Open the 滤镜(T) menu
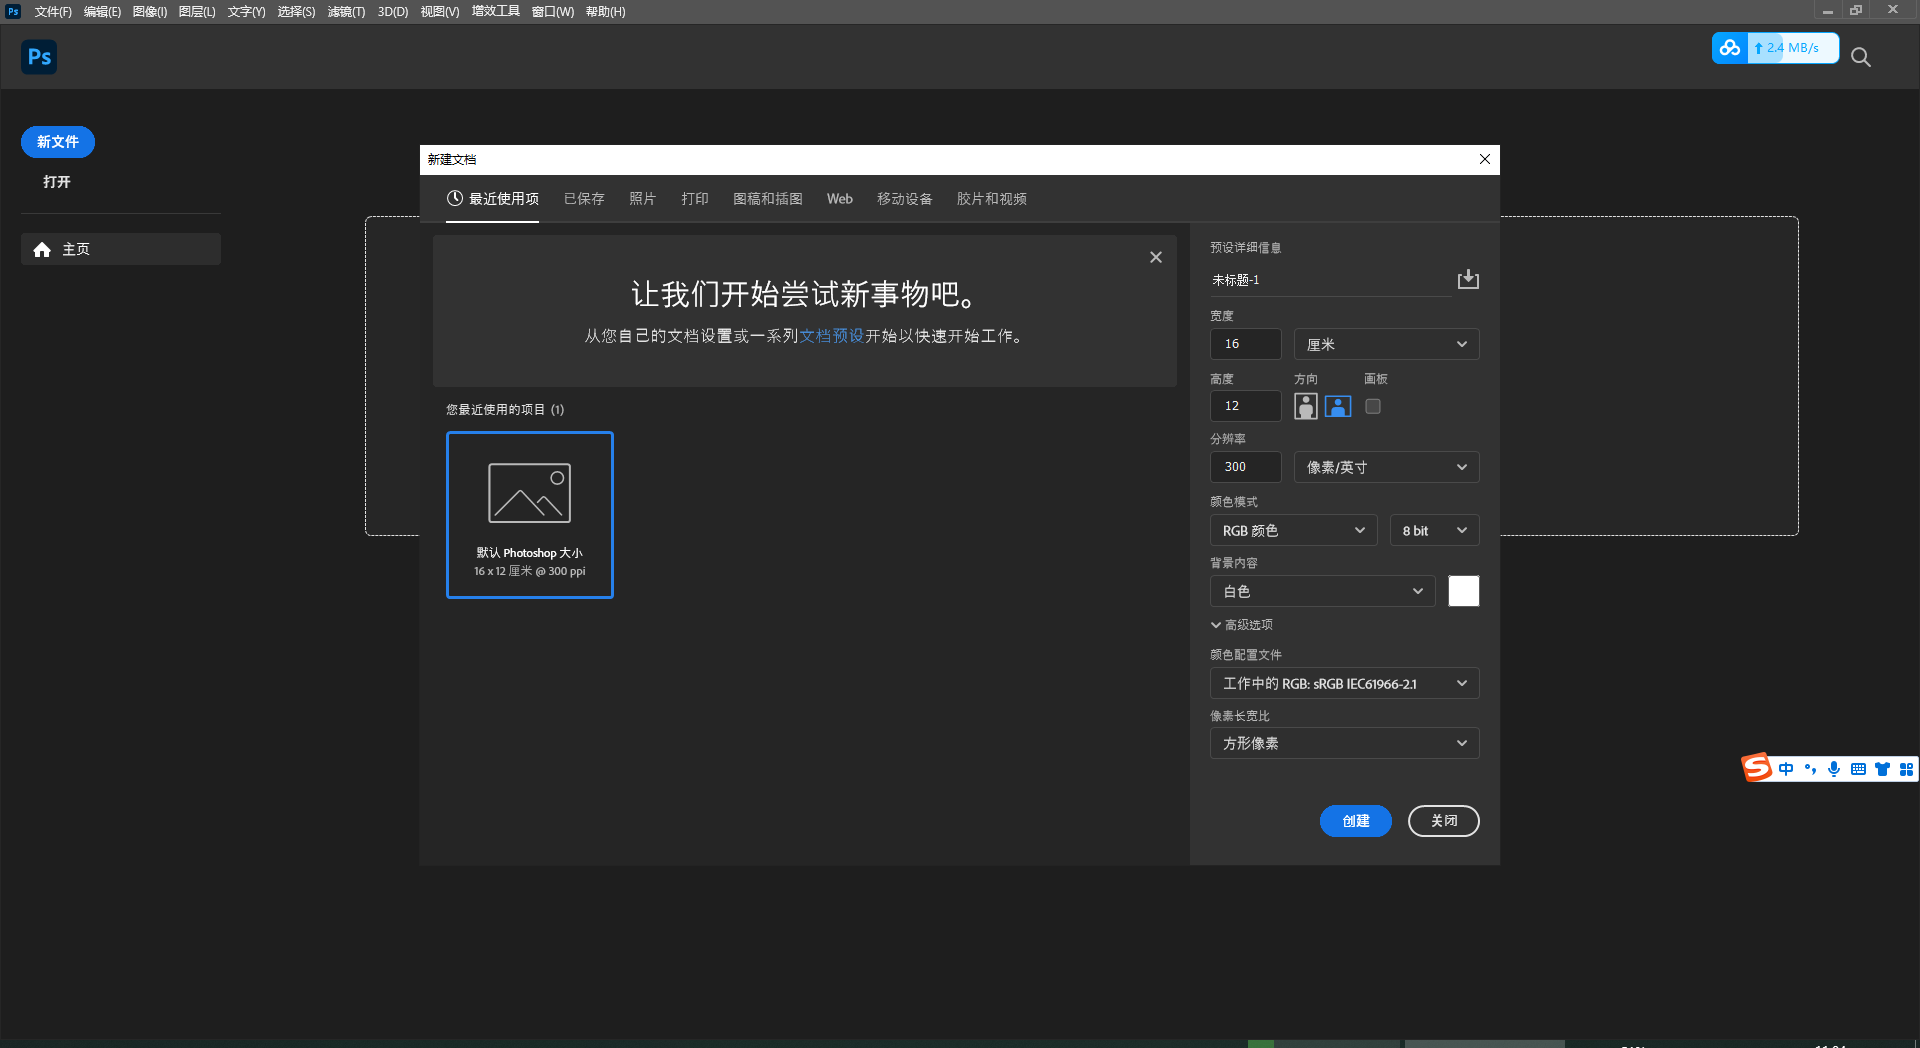 point(346,12)
